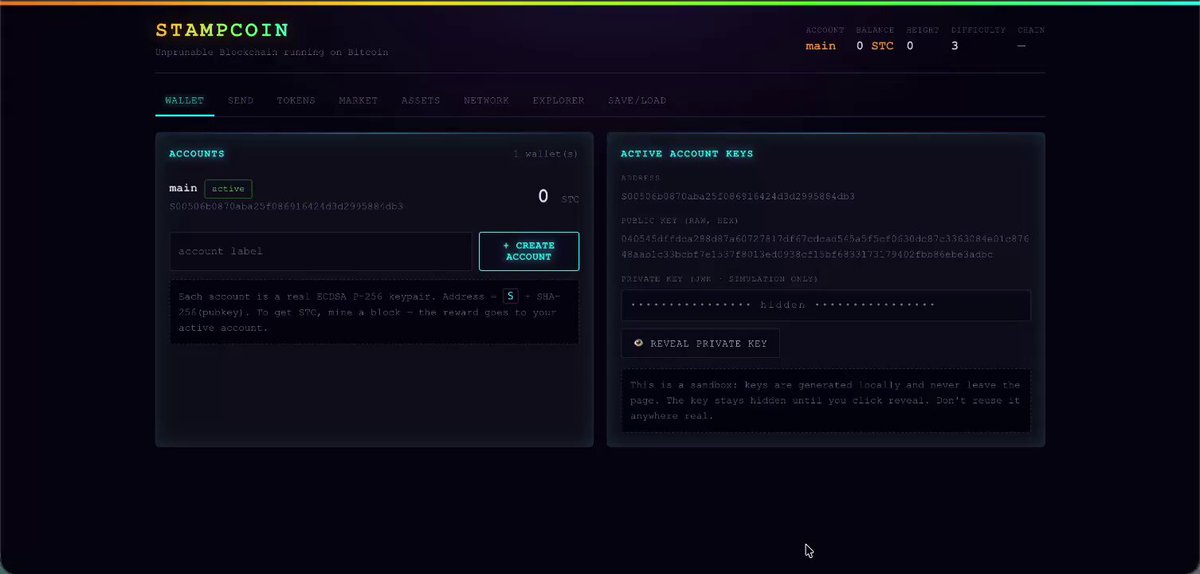Open the Save/Load tab

coord(637,101)
